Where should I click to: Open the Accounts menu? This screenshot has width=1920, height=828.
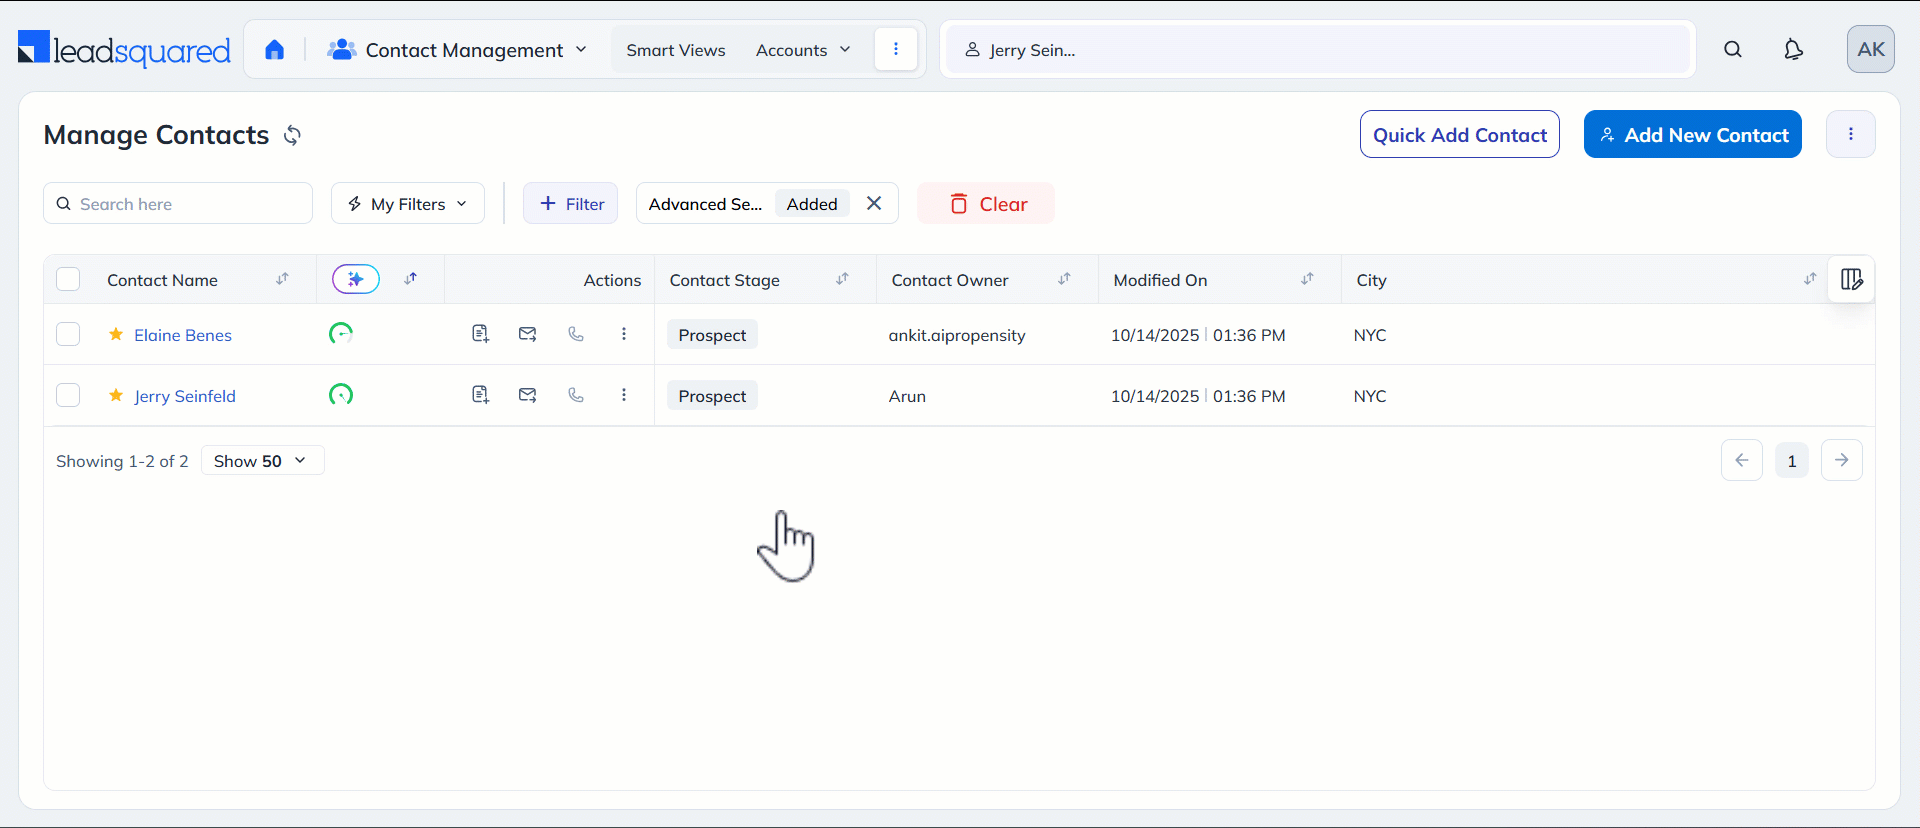pyautogui.click(x=802, y=50)
